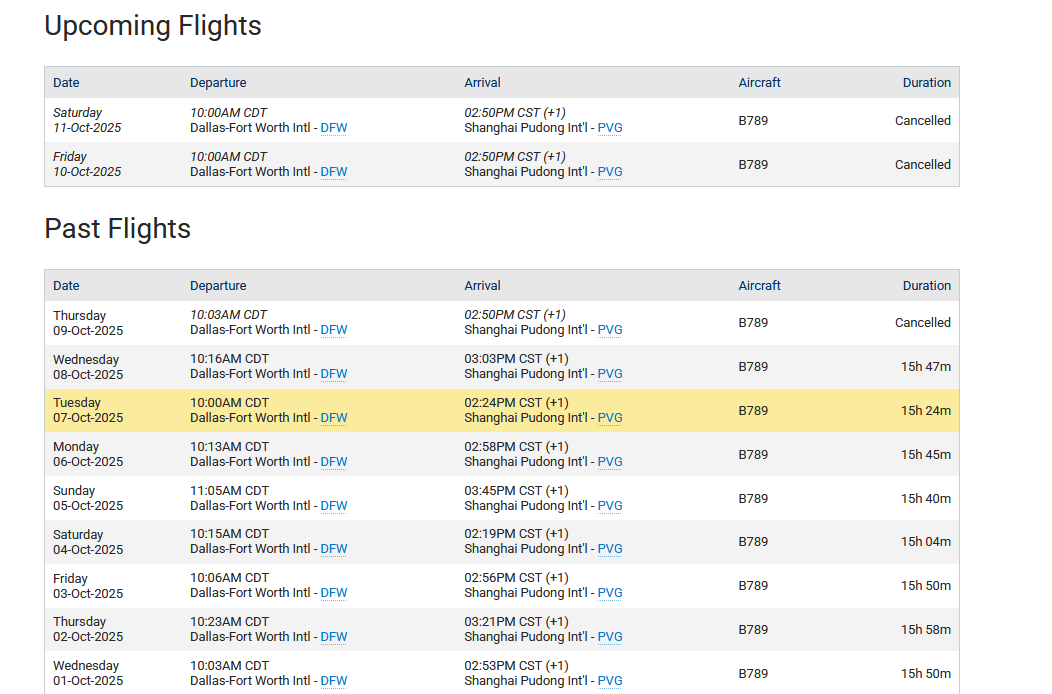Open DFW link for Monday 06-Oct-2025 flight
The image size is (1052, 694).
tap(334, 462)
